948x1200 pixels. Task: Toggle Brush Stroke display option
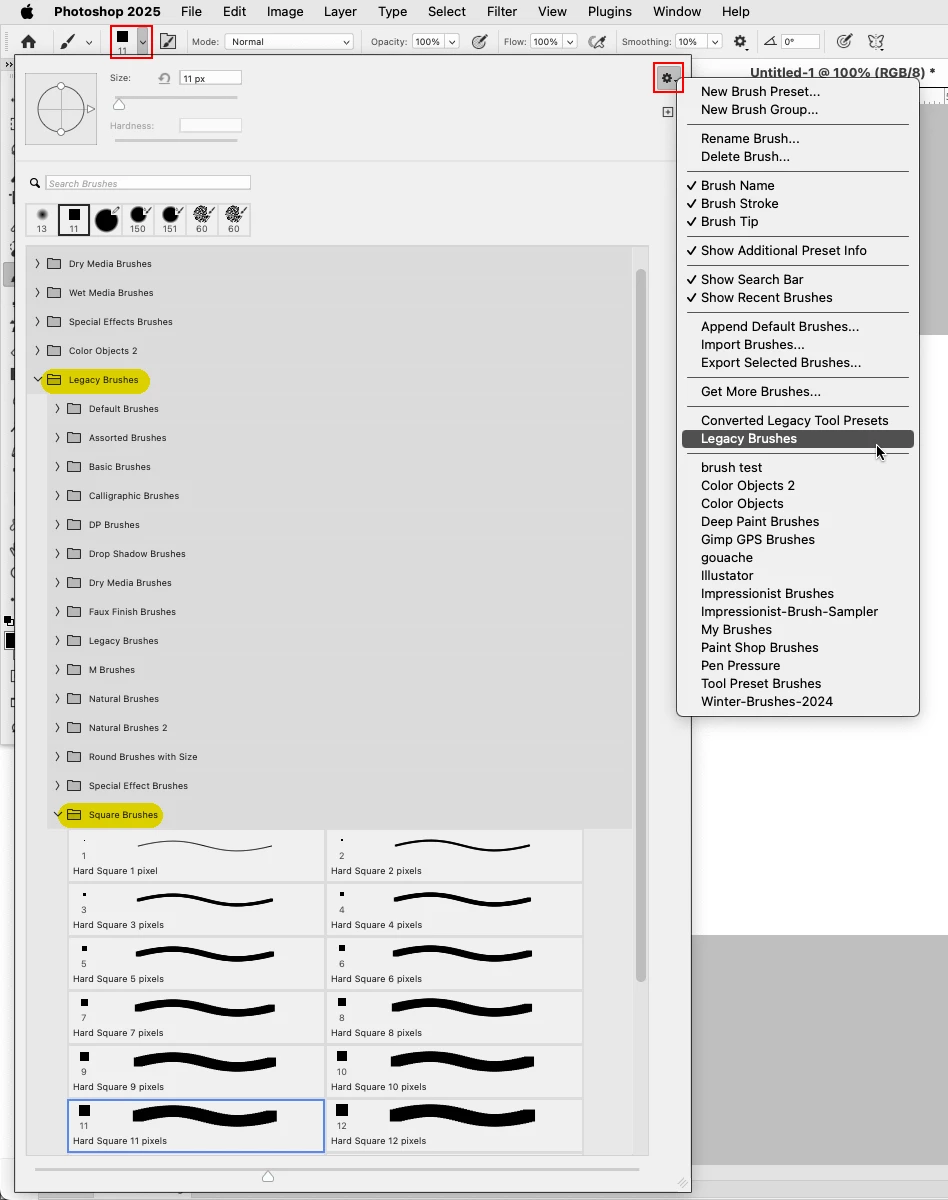[x=739, y=204]
